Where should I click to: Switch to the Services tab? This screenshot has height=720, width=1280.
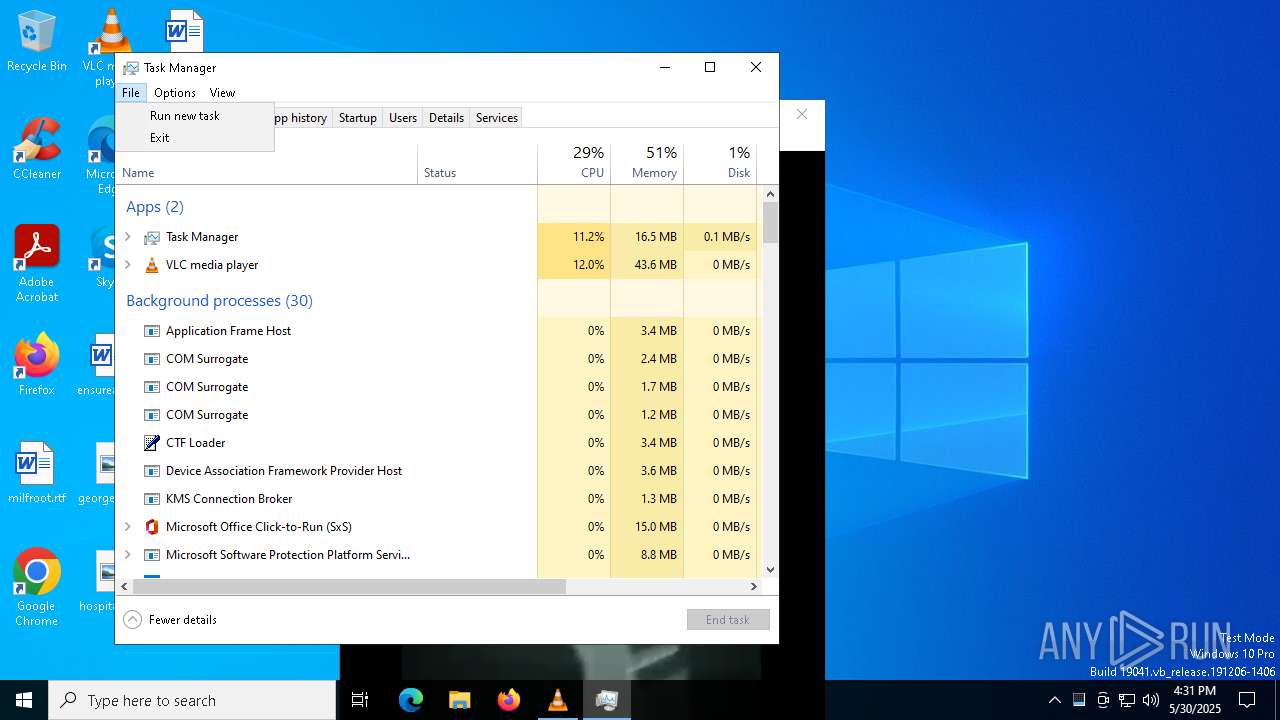tap(497, 118)
